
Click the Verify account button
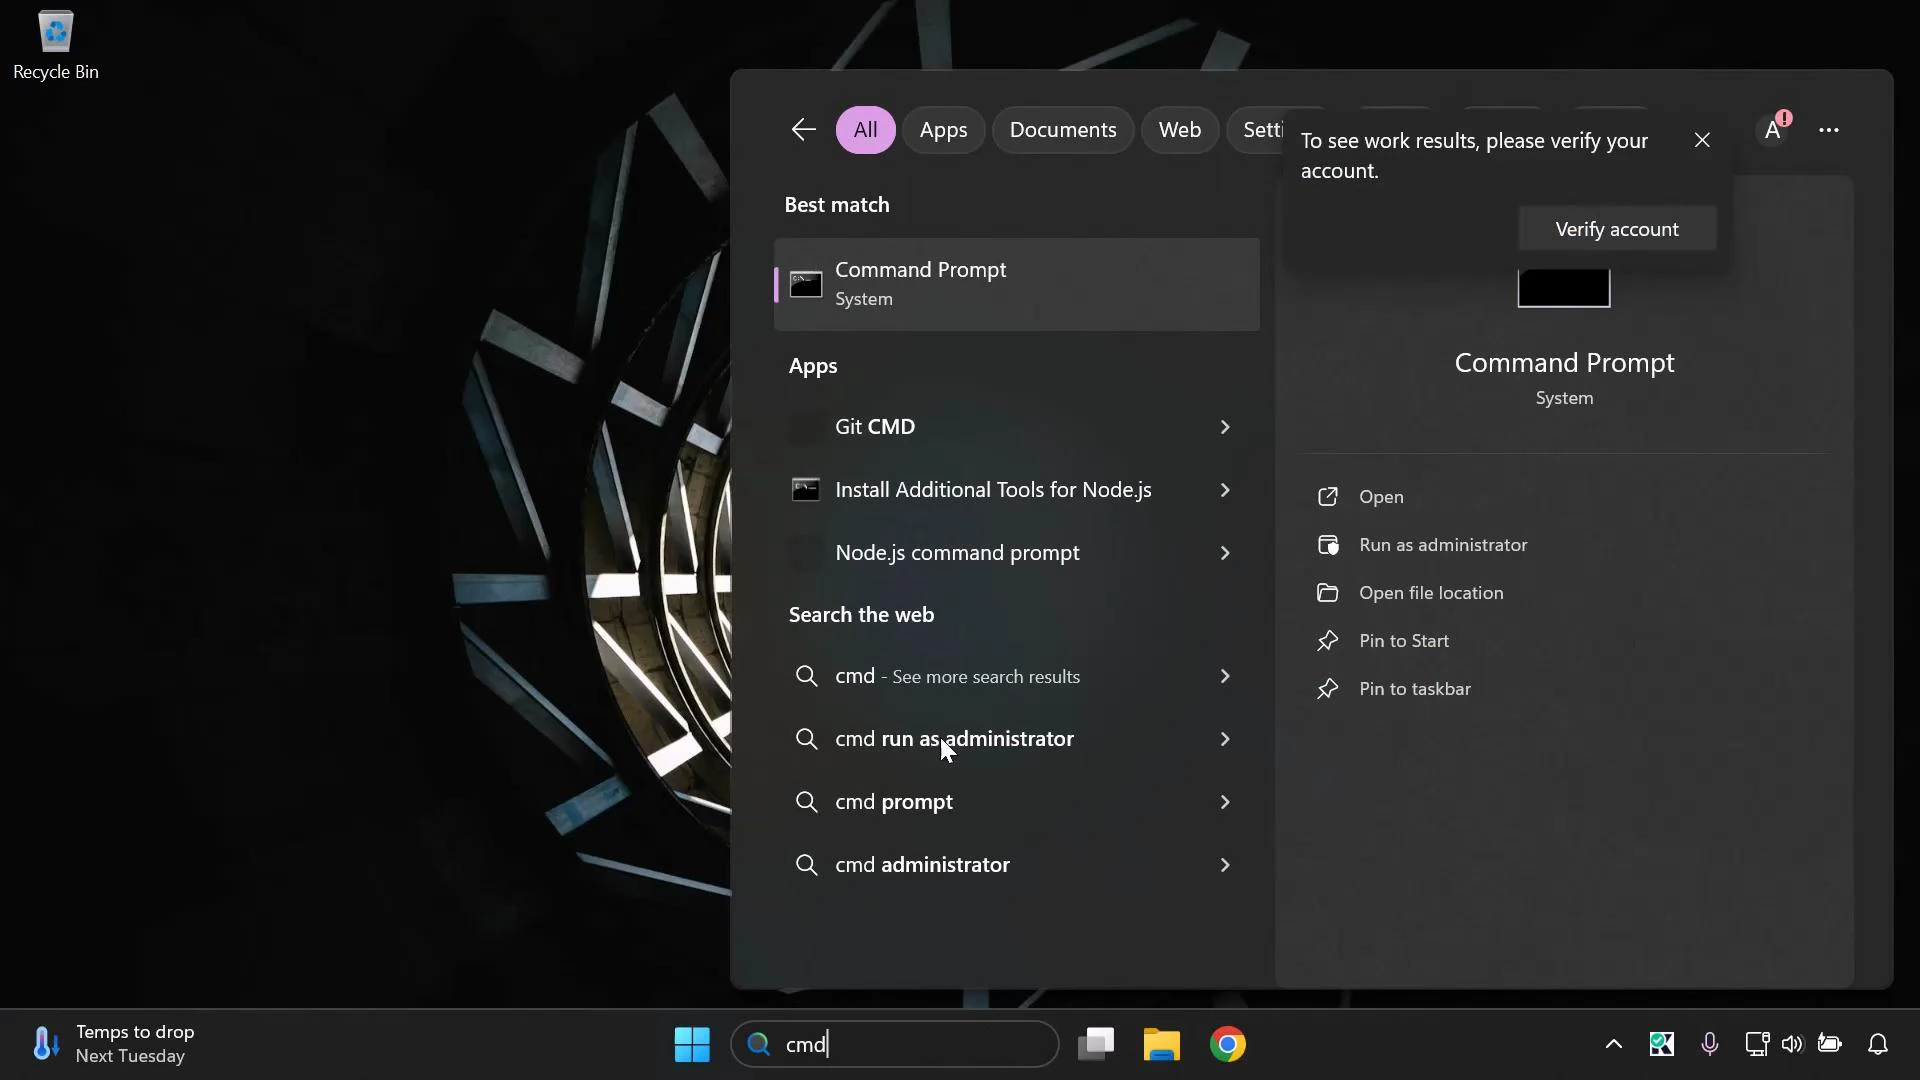click(x=1618, y=228)
